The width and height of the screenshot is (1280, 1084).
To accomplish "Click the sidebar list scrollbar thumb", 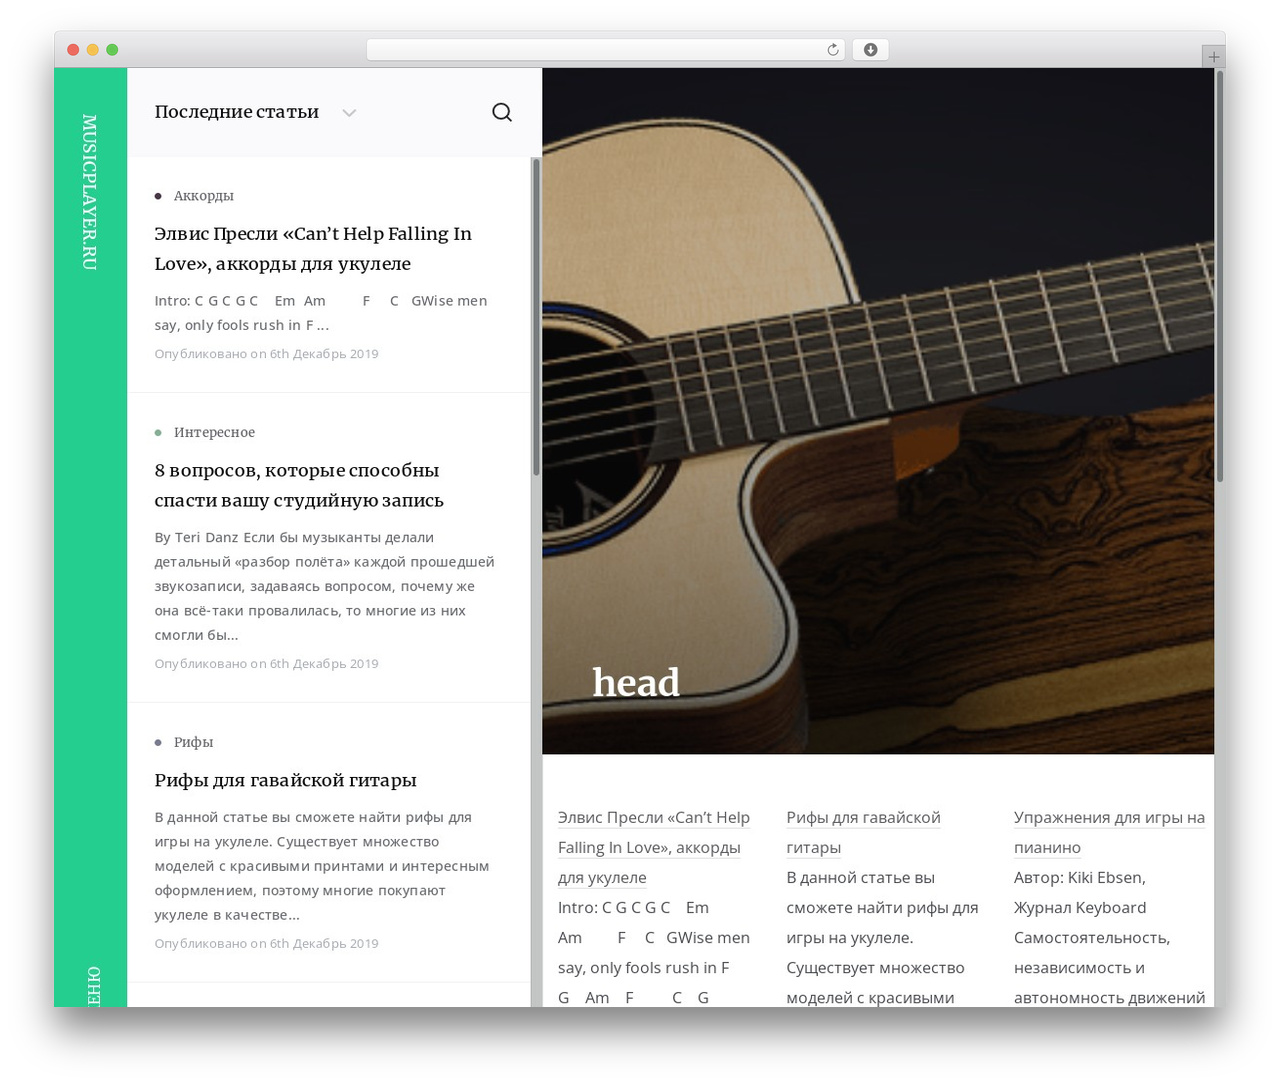I will [536, 317].
